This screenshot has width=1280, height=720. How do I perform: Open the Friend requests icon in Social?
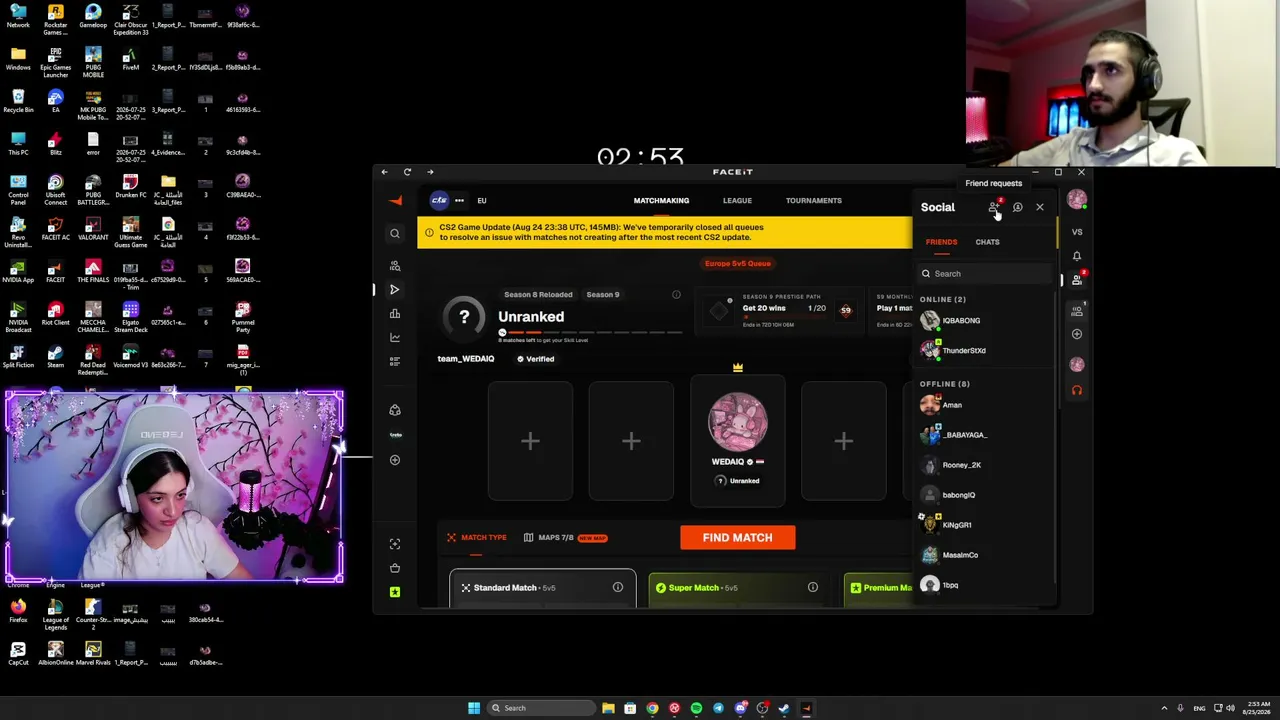click(x=994, y=207)
